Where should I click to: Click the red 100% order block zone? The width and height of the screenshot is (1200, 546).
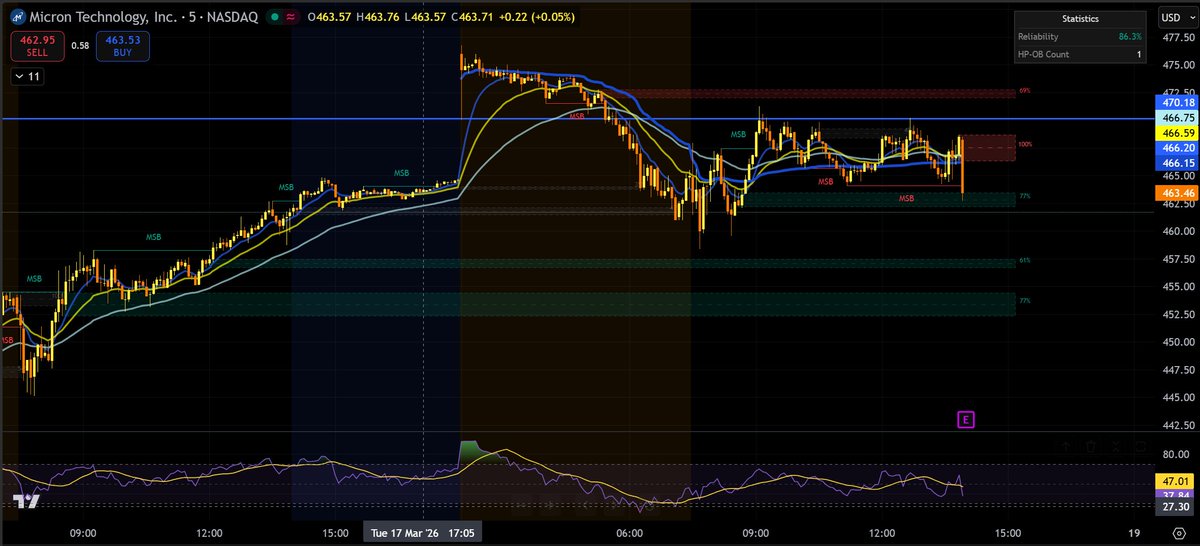tap(990, 148)
